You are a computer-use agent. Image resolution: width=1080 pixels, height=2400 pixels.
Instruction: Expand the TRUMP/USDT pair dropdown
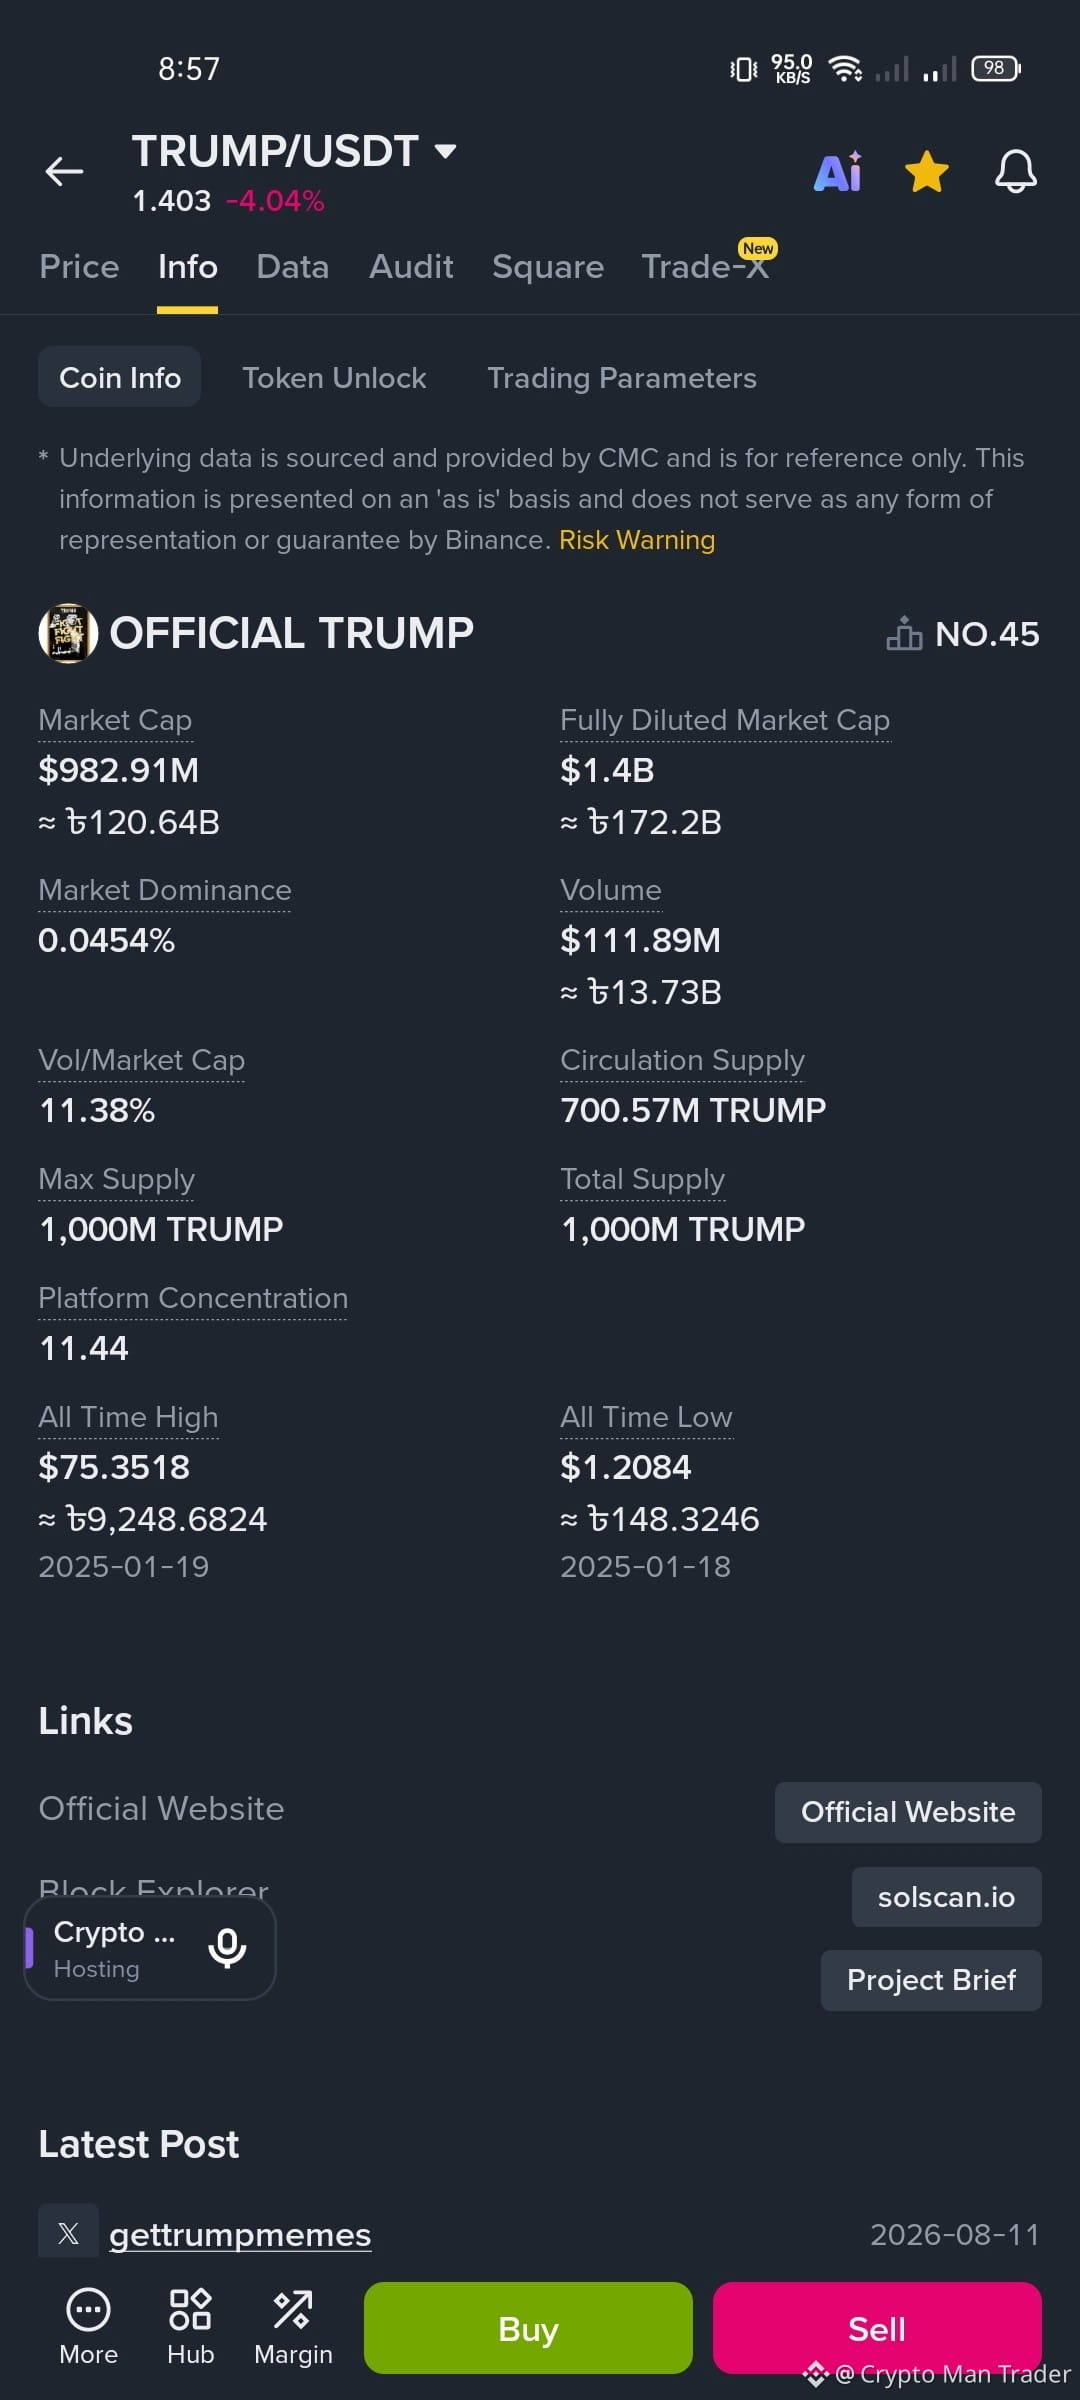point(446,152)
